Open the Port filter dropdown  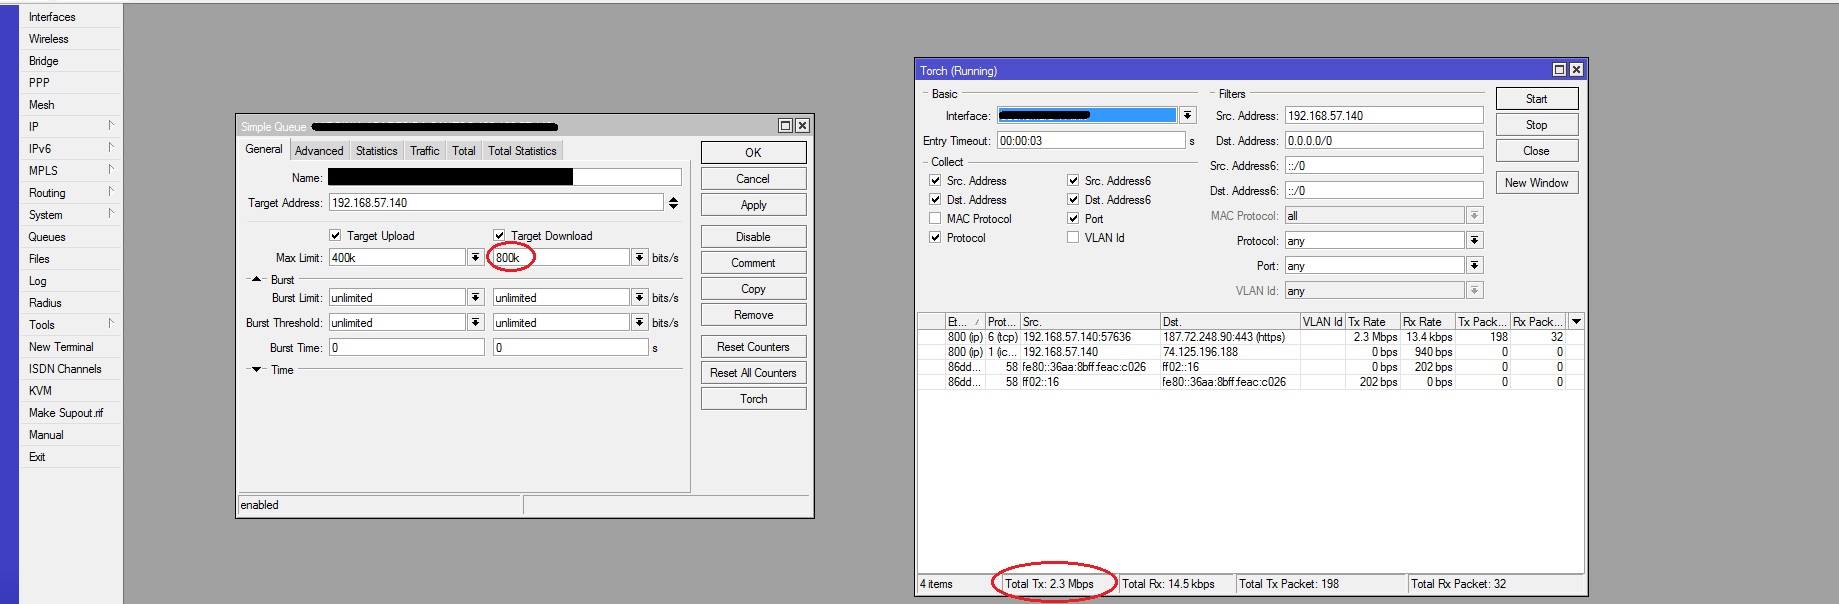pyautogui.click(x=1475, y=266)
